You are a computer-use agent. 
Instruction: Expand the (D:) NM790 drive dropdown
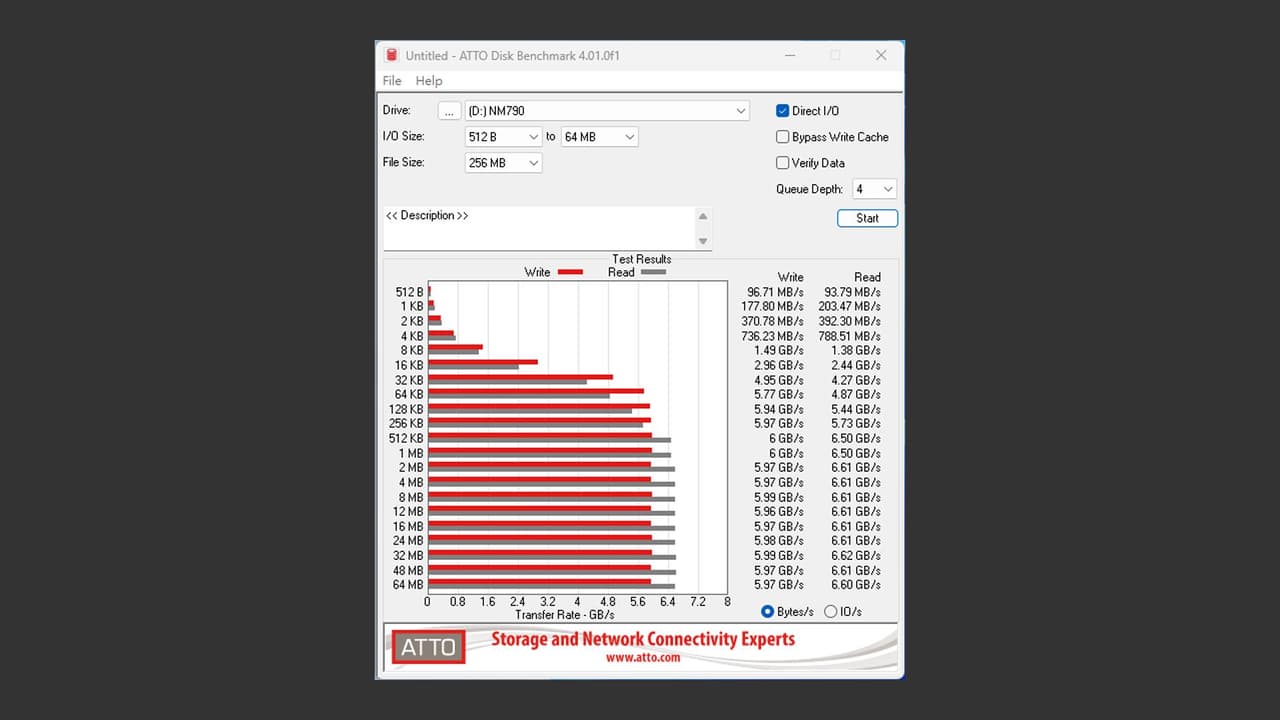coord(741,111)
